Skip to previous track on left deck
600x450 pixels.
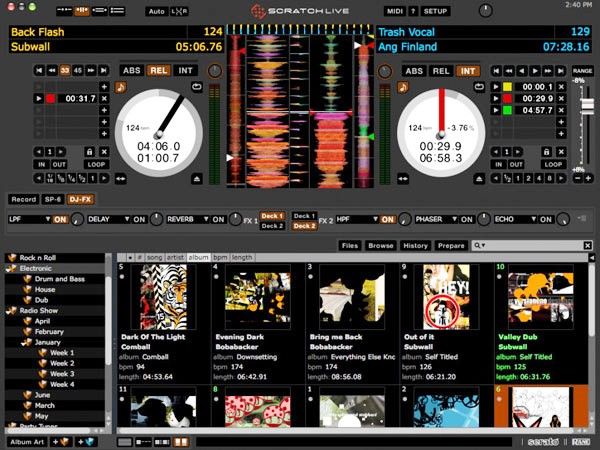(39, 70)
